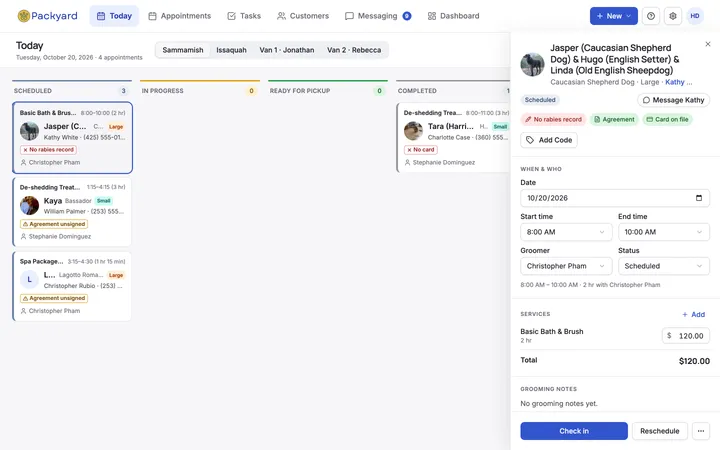The width and height of the screenshot is (720, 450).
Task: Click the Agreement badge in detail panel
Action: (x=614, y=119)
